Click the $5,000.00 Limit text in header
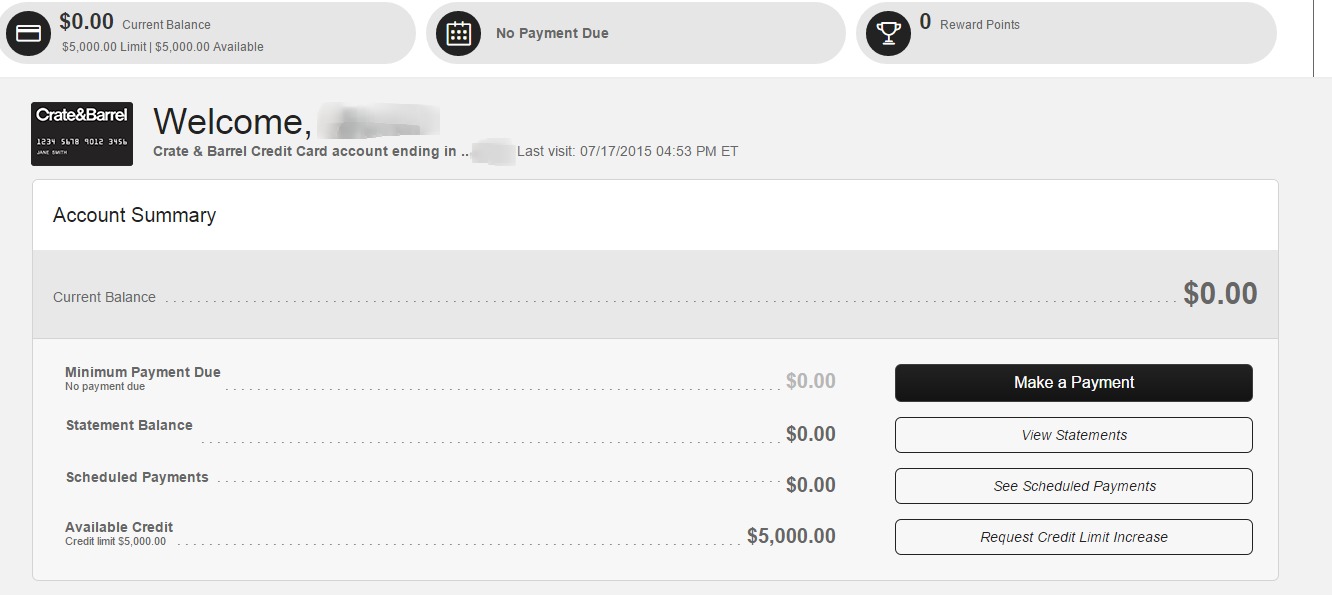1332x595 pixels. (104, 47)
